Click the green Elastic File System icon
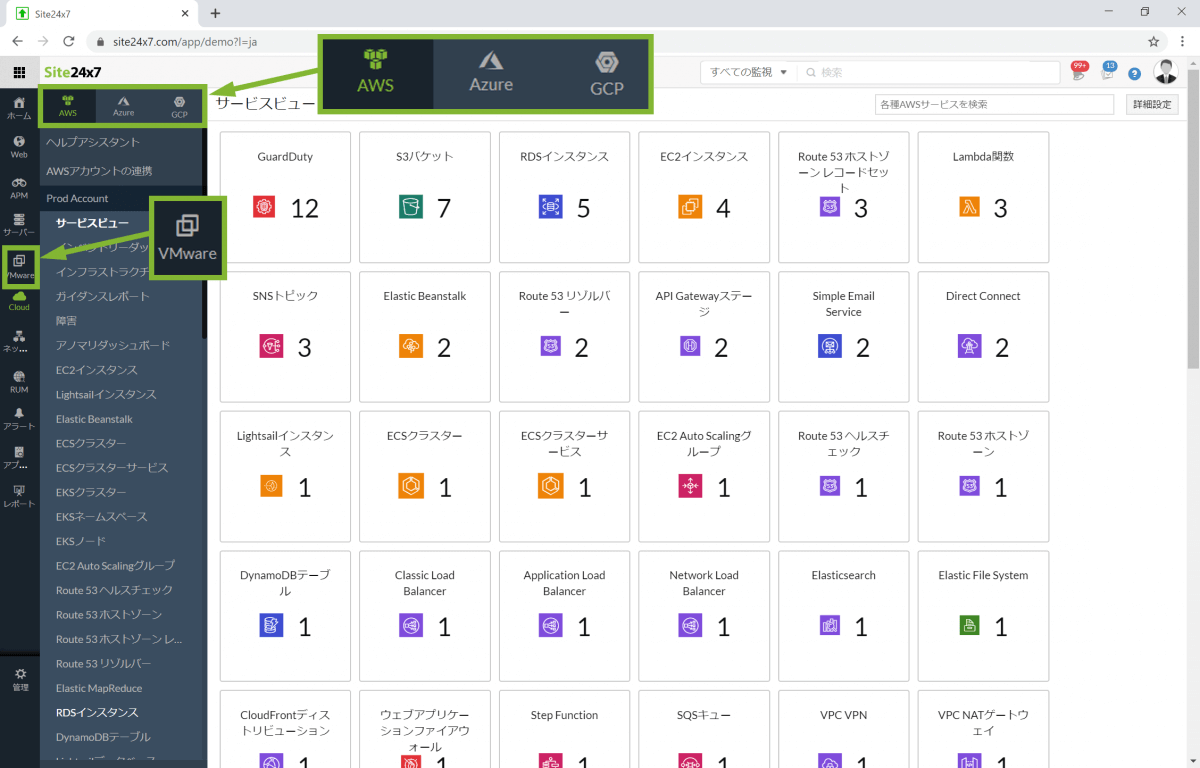 coord(968,626)
